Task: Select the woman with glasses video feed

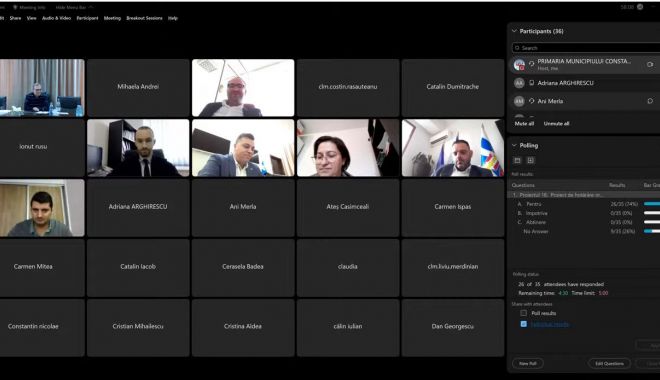Action: (x=348, y=148)
